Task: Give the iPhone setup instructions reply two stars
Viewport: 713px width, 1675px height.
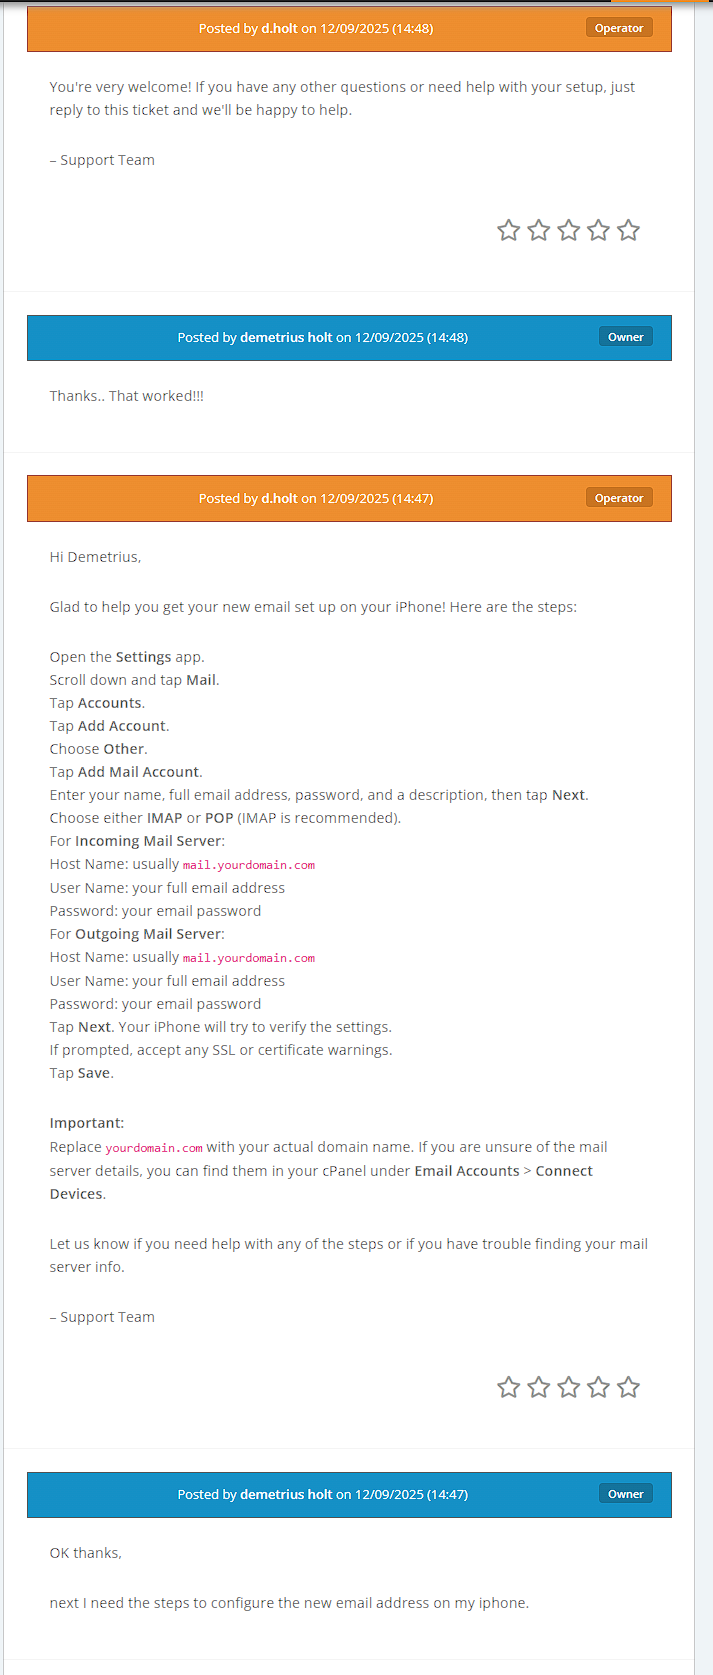Action: point(538,1387)
